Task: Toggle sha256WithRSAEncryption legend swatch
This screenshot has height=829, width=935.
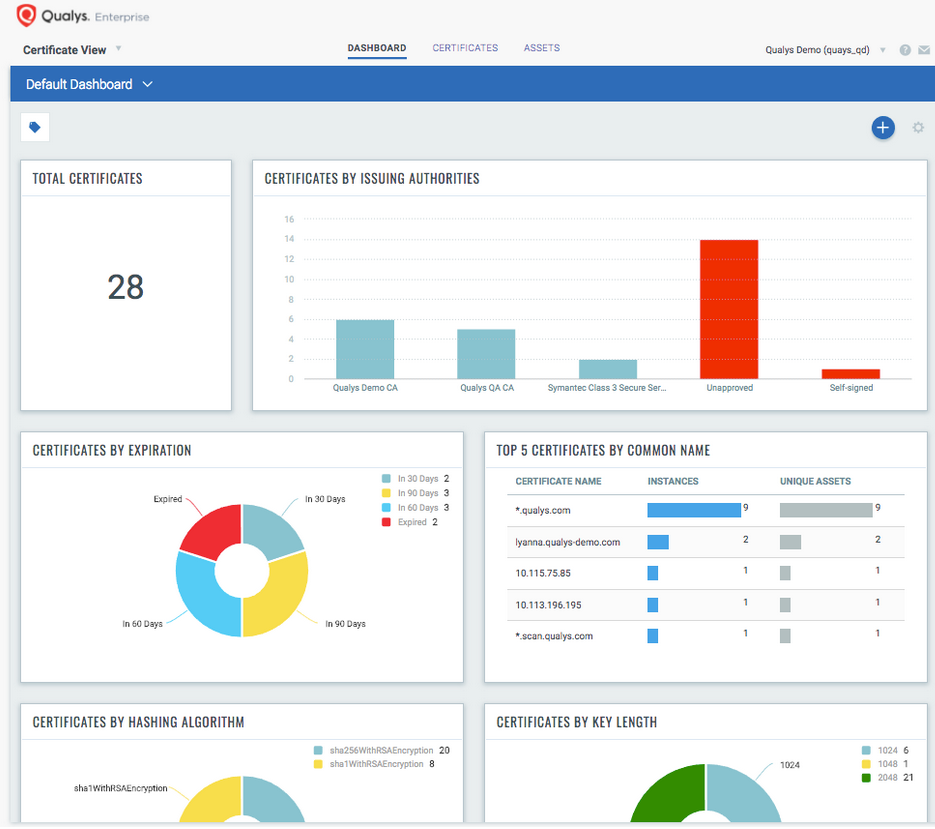Action: click(318, 750)
